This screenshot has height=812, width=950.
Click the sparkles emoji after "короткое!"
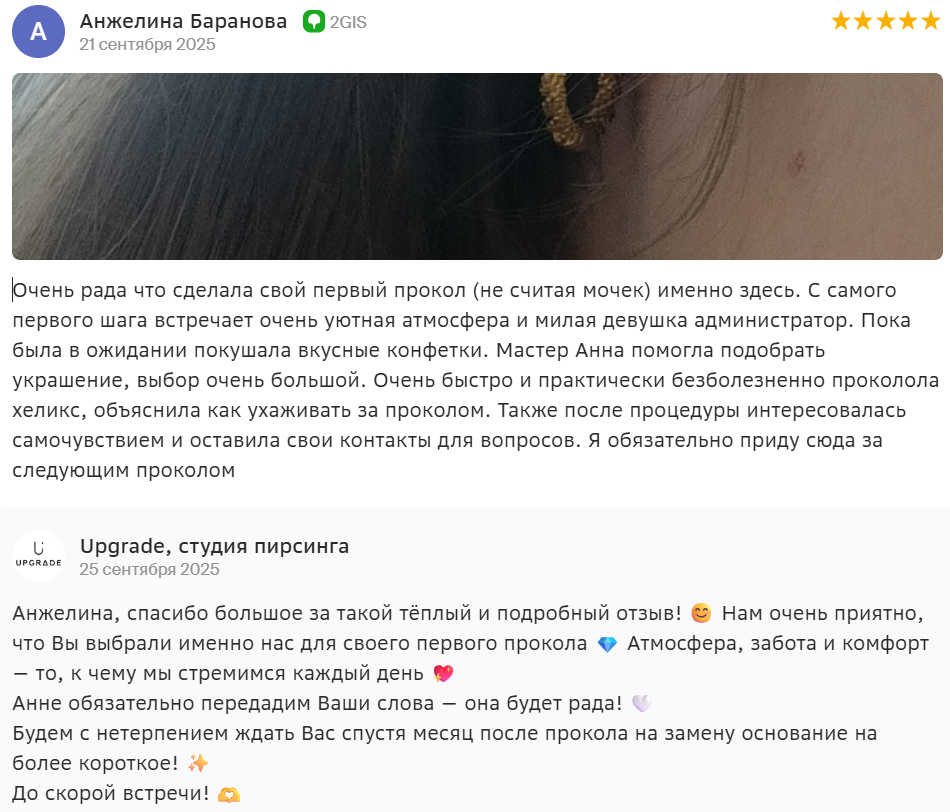pos(198,763)
